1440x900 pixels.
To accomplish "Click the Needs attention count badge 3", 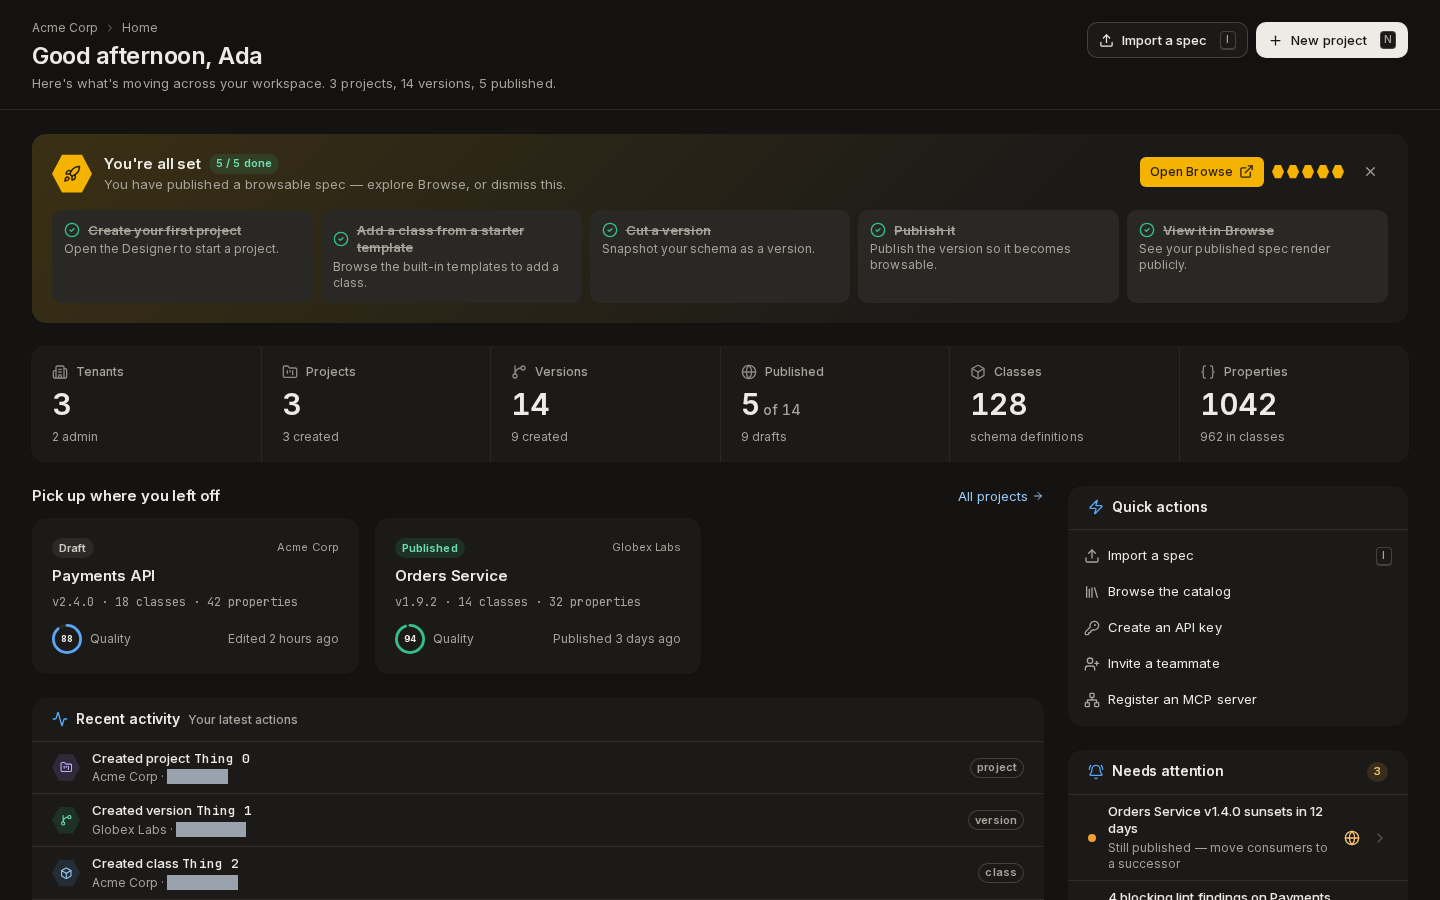I will point(1377,771).
